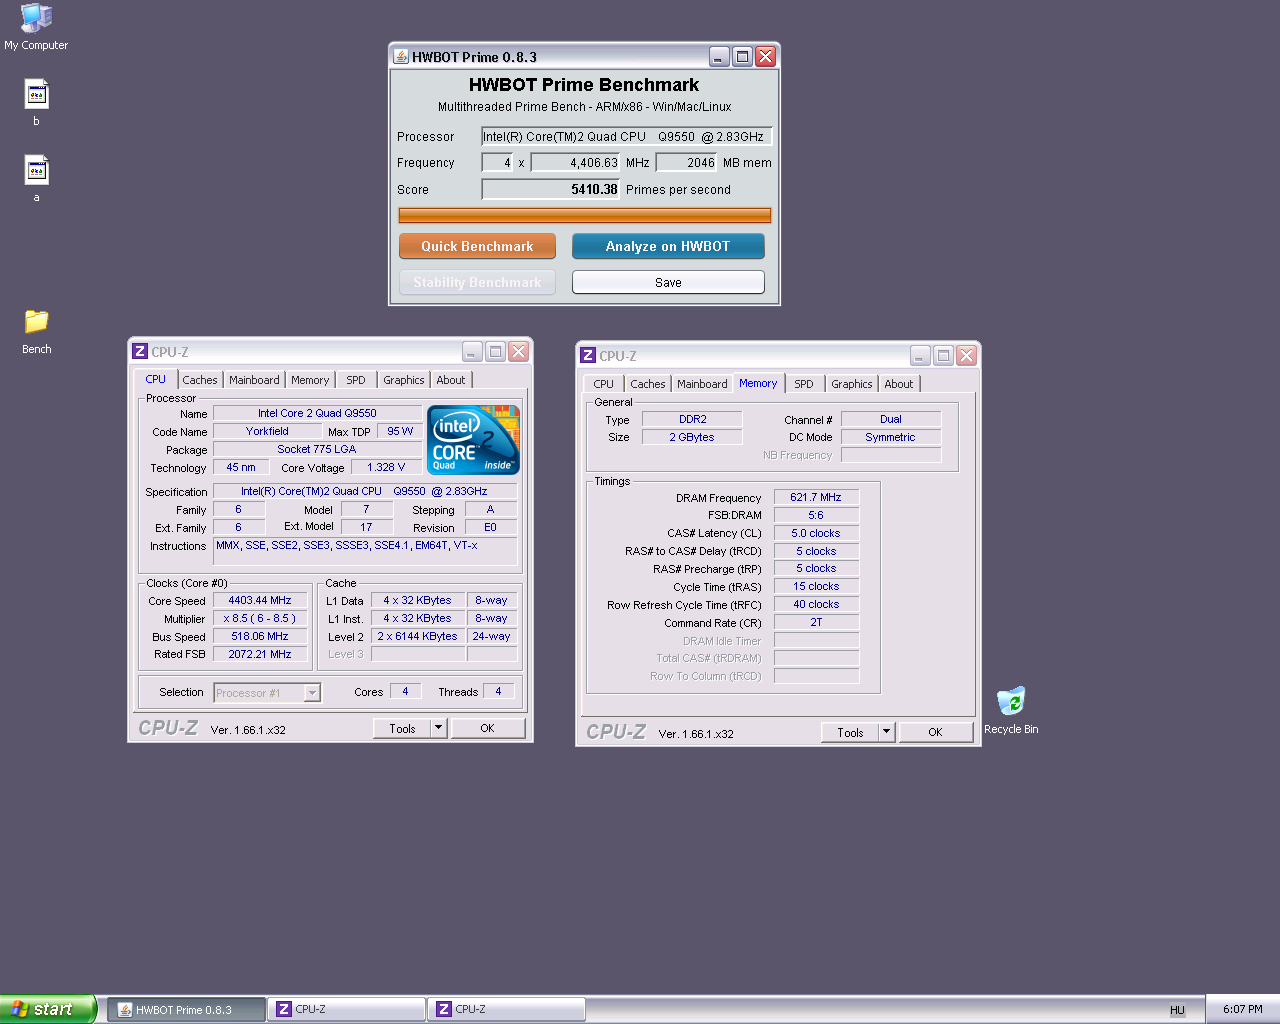Click the Core Speed value 4403.44 MHz

click(x=260, y=601)
